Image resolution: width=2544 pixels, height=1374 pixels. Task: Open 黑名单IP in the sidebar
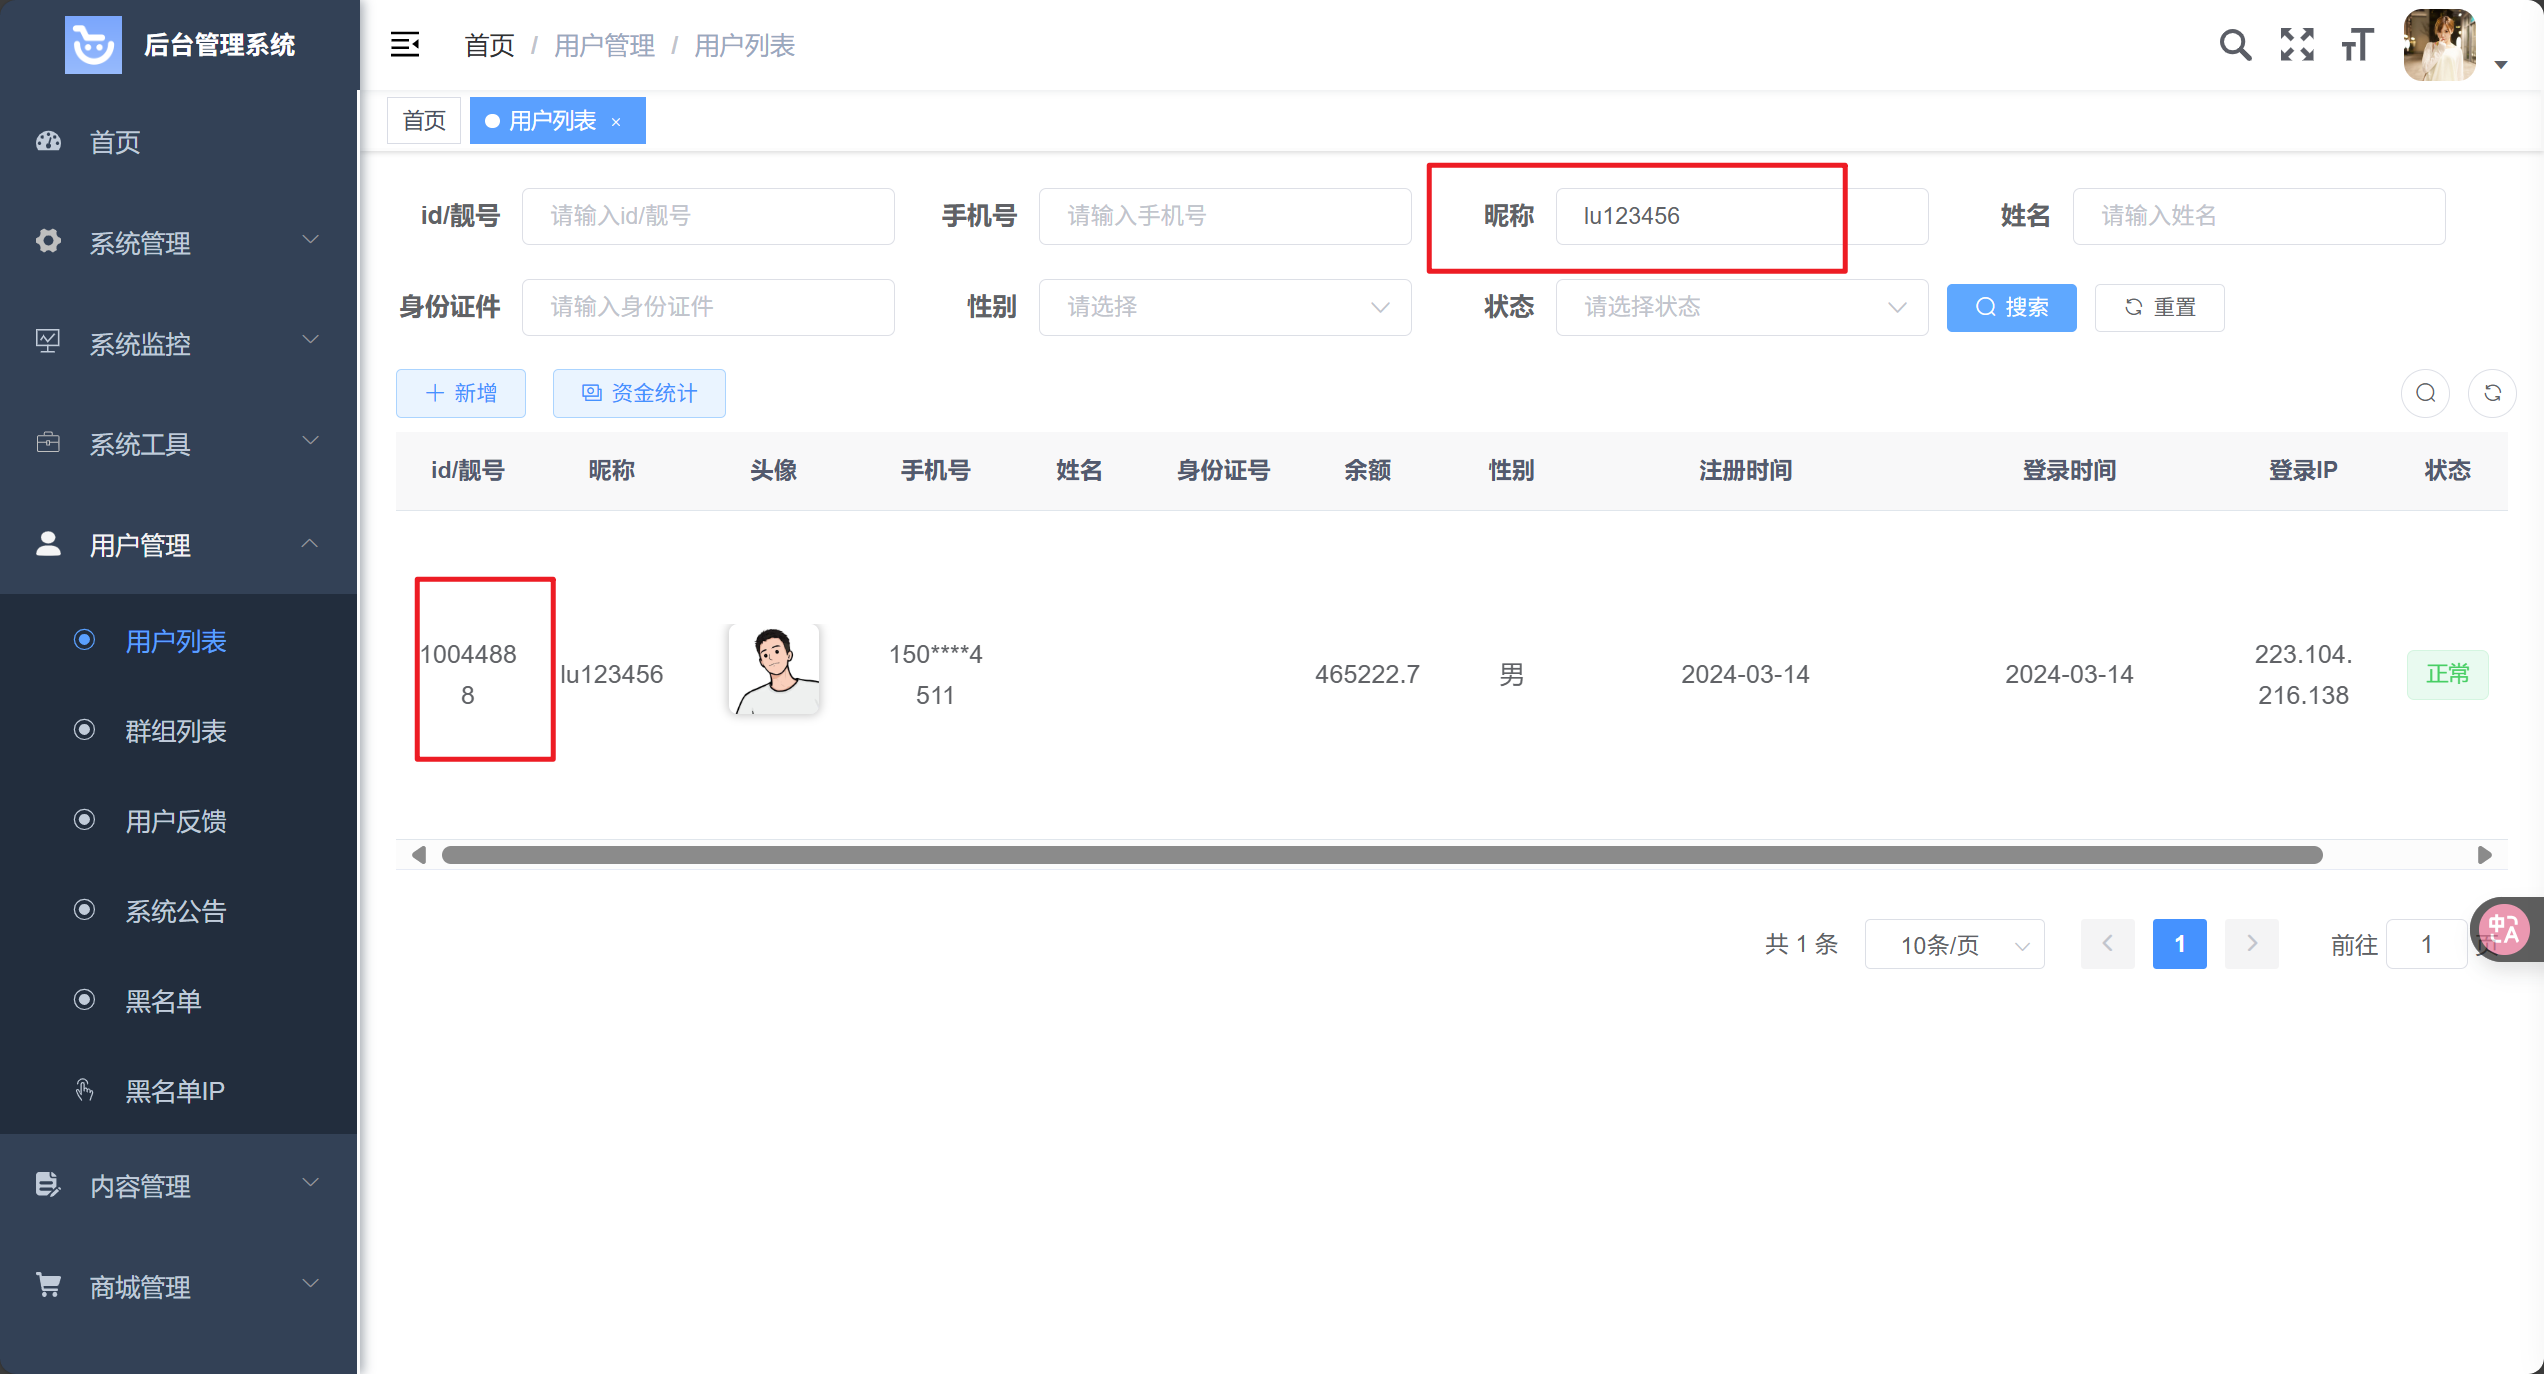click(x=175, y=1091)
